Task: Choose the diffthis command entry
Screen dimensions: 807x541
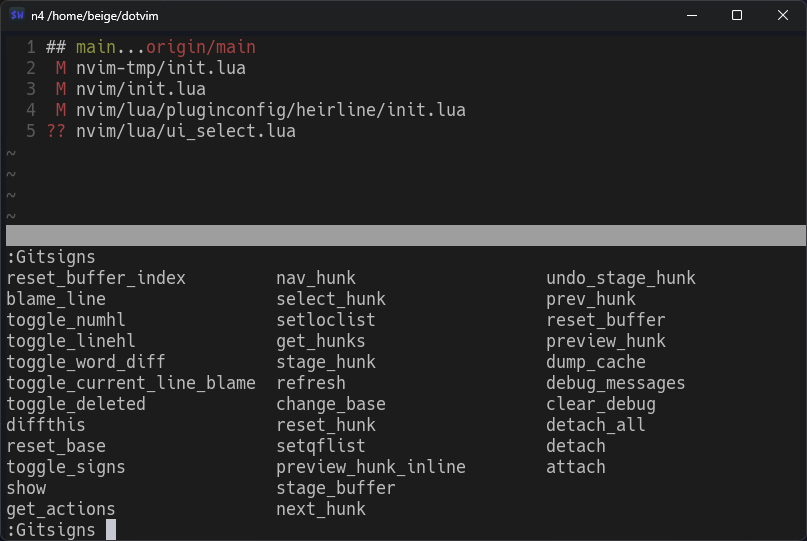Action: tap(46, 425)
